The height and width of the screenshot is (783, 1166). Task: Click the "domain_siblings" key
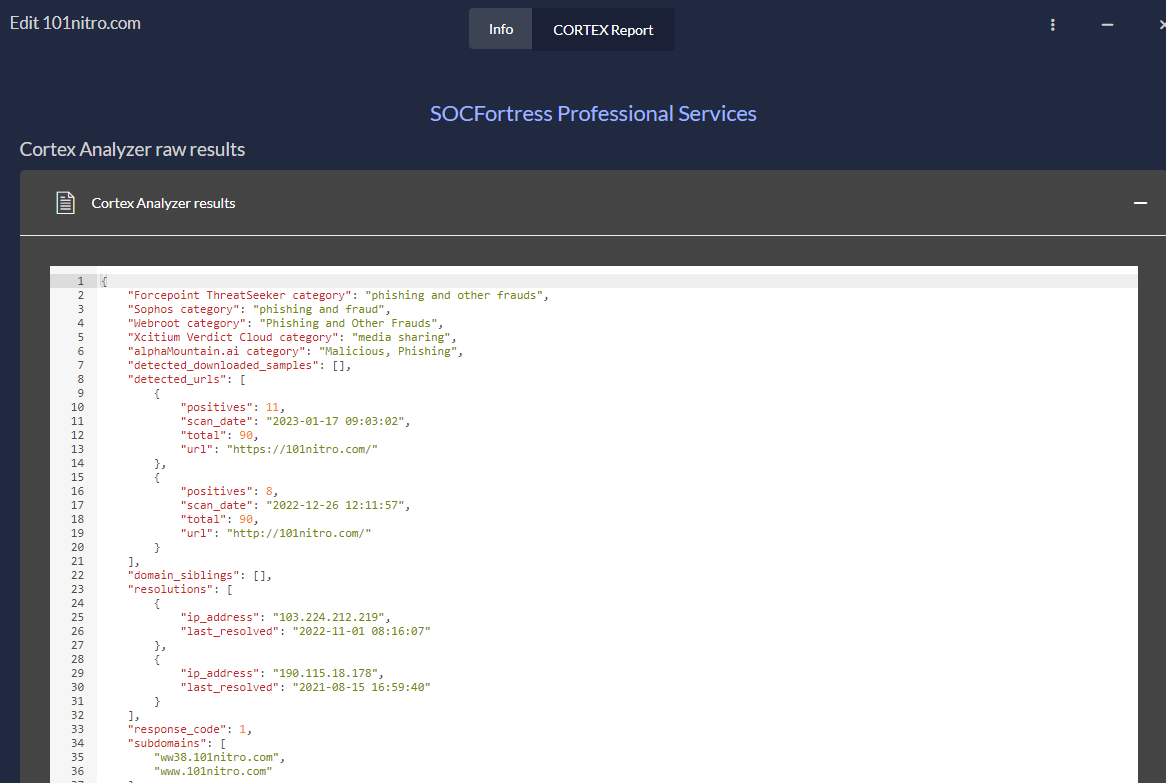tap(184, 576)
